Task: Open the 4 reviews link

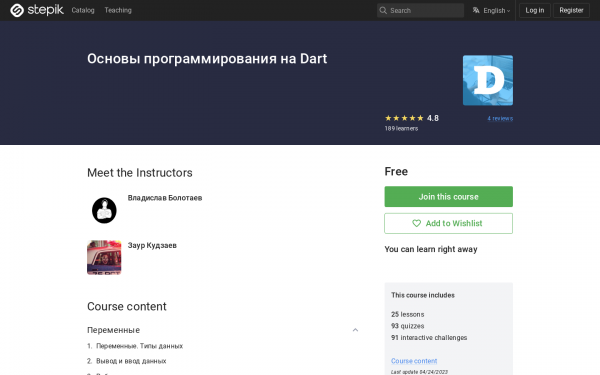Action: [x=500, y=119]
